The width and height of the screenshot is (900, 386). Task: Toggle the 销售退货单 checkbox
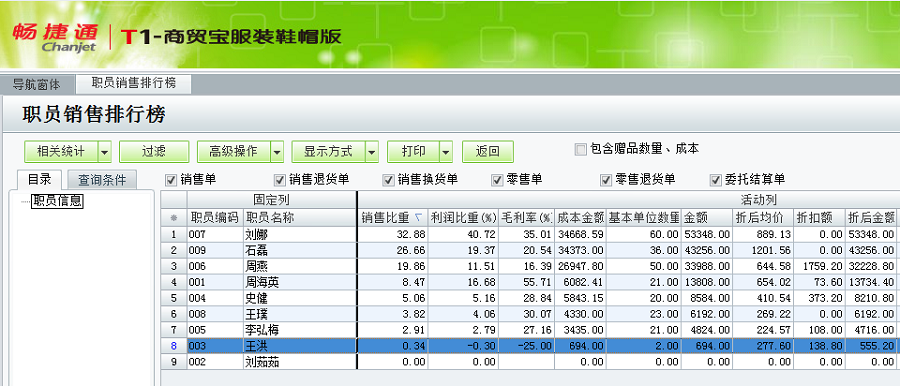click(280, 180)
